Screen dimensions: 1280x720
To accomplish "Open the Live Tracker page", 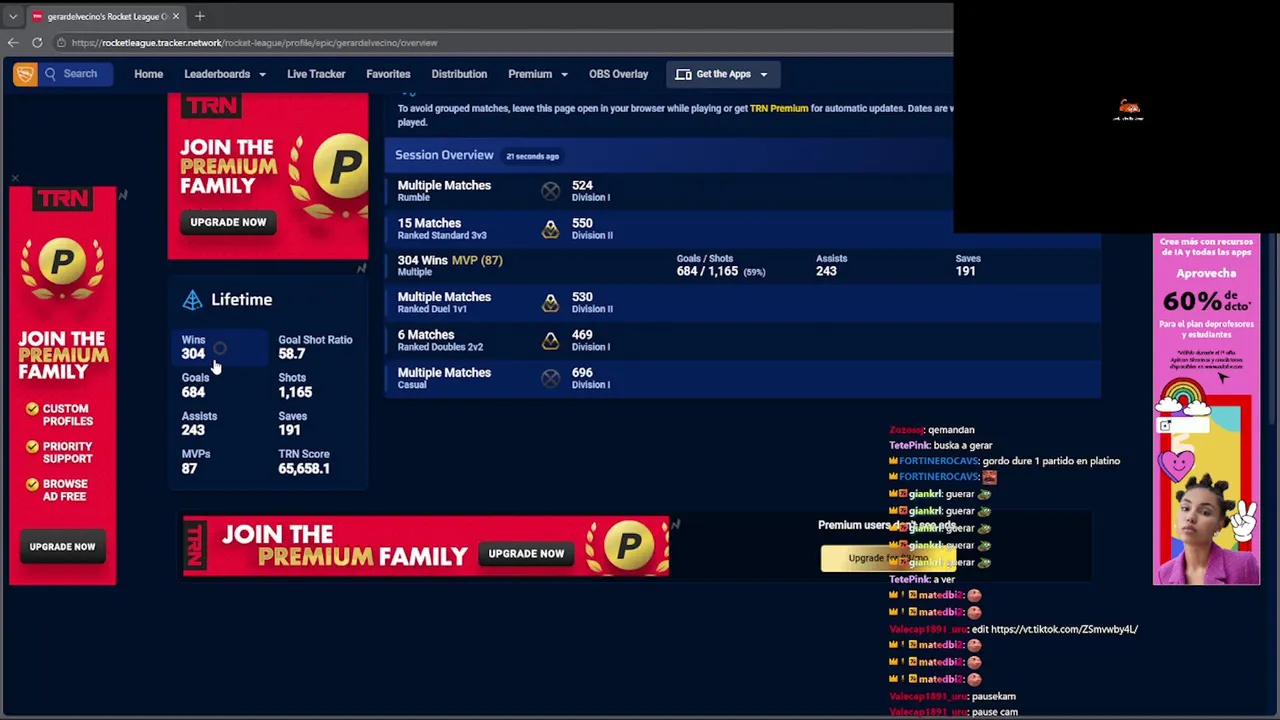I will point(316,74).
